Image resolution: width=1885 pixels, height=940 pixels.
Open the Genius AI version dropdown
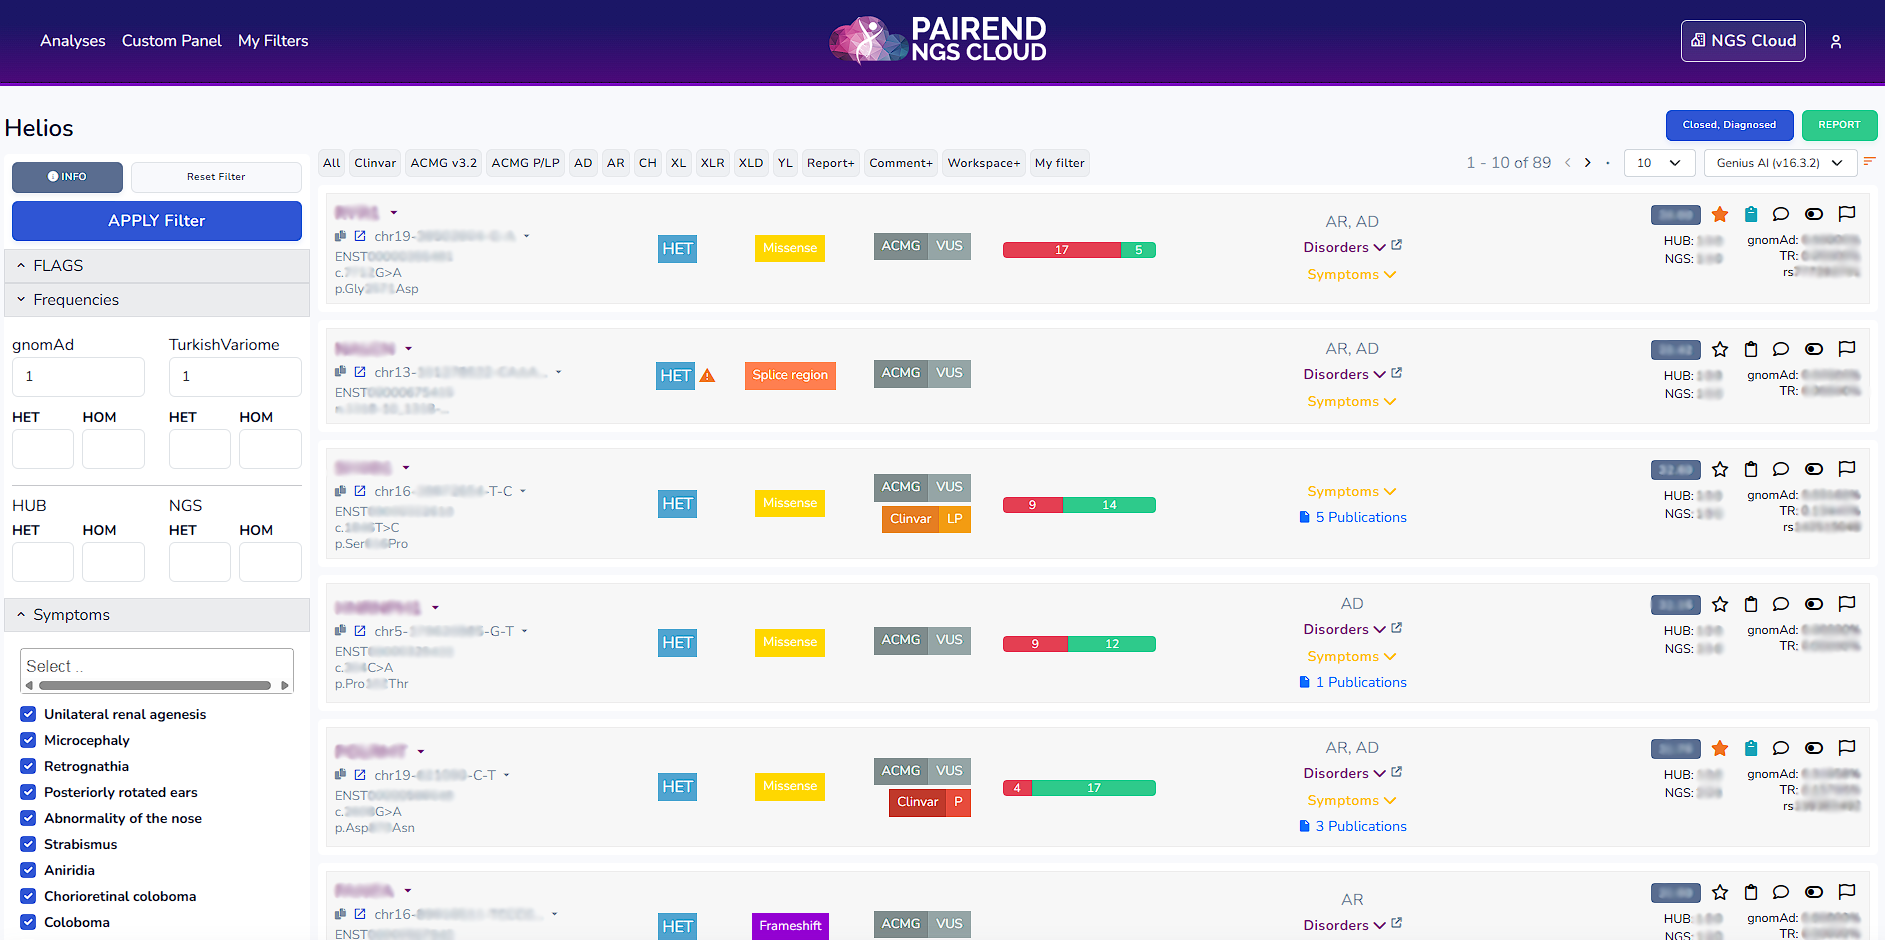pos(1780,163)
